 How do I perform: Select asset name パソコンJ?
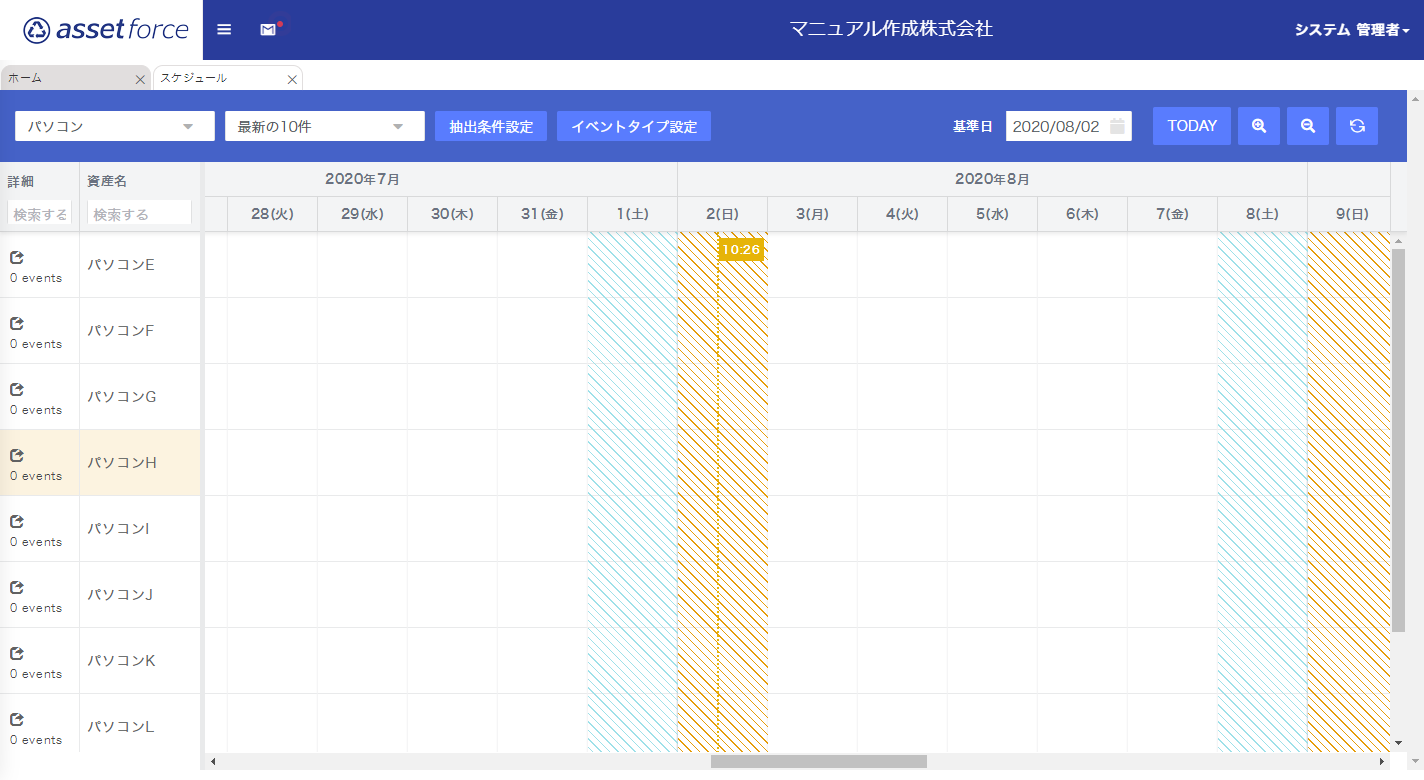120,595
